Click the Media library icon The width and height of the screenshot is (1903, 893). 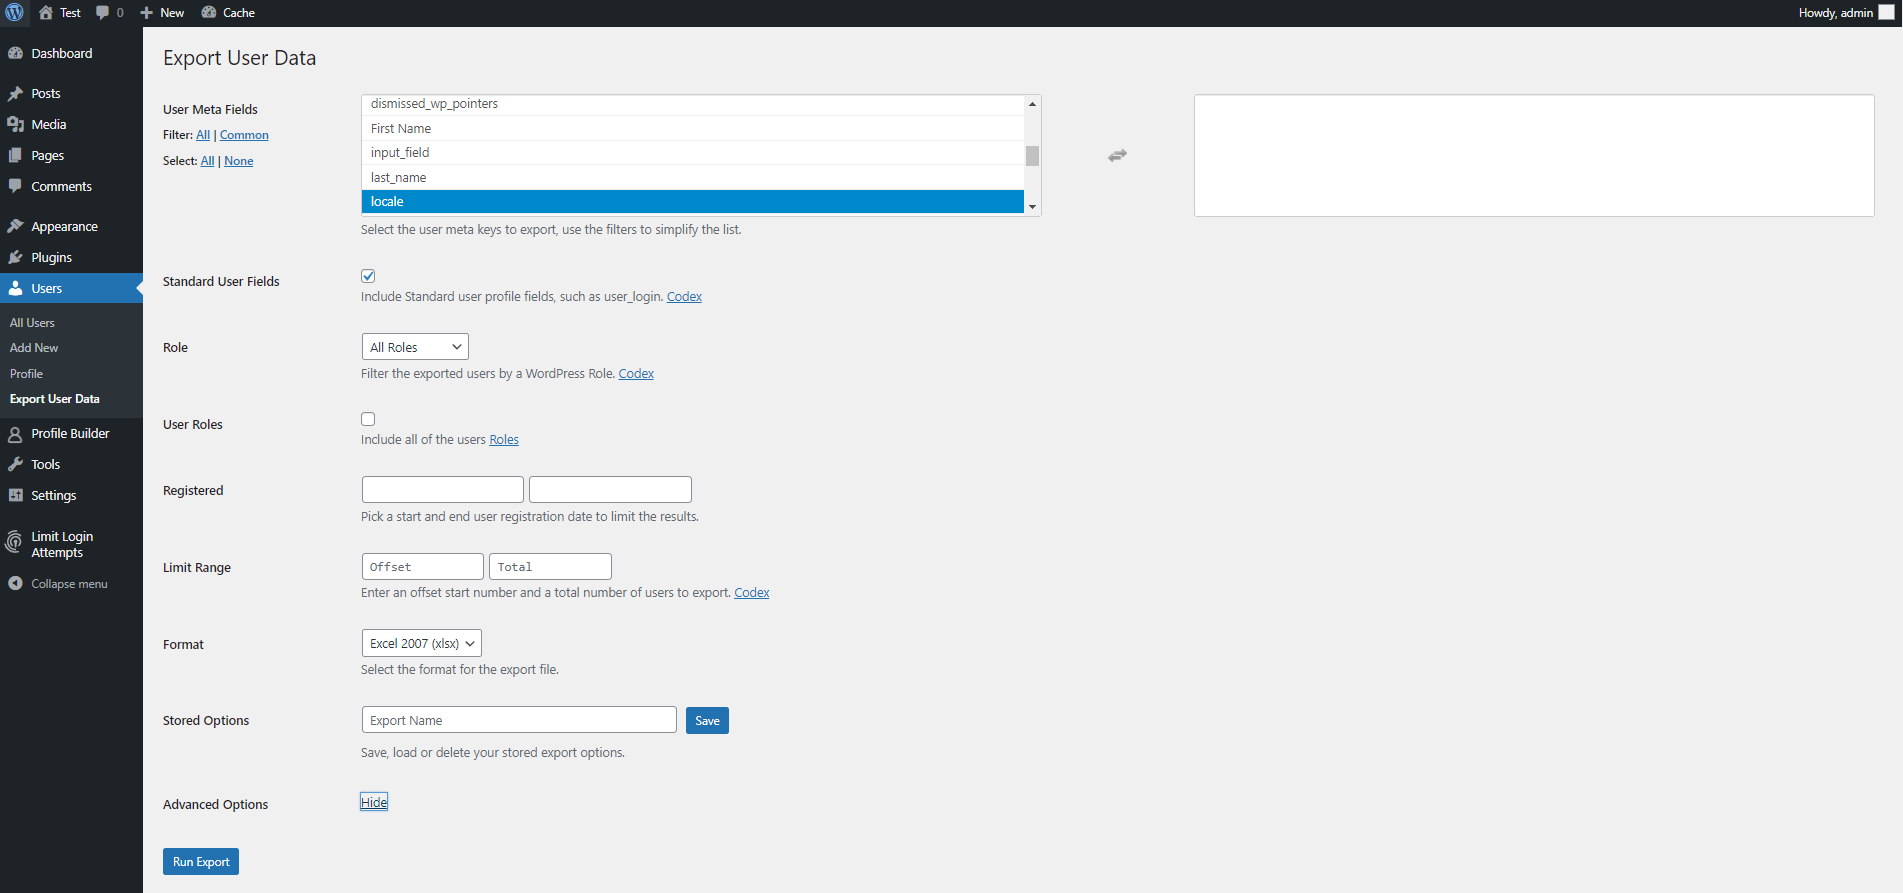(15, 124)
